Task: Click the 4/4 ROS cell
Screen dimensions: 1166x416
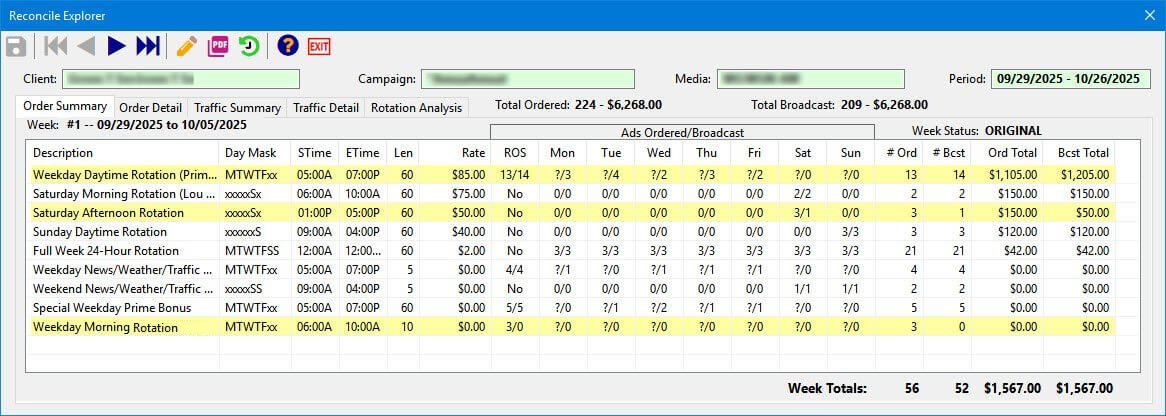Action: pyautogui.click(x=515, y=269)
